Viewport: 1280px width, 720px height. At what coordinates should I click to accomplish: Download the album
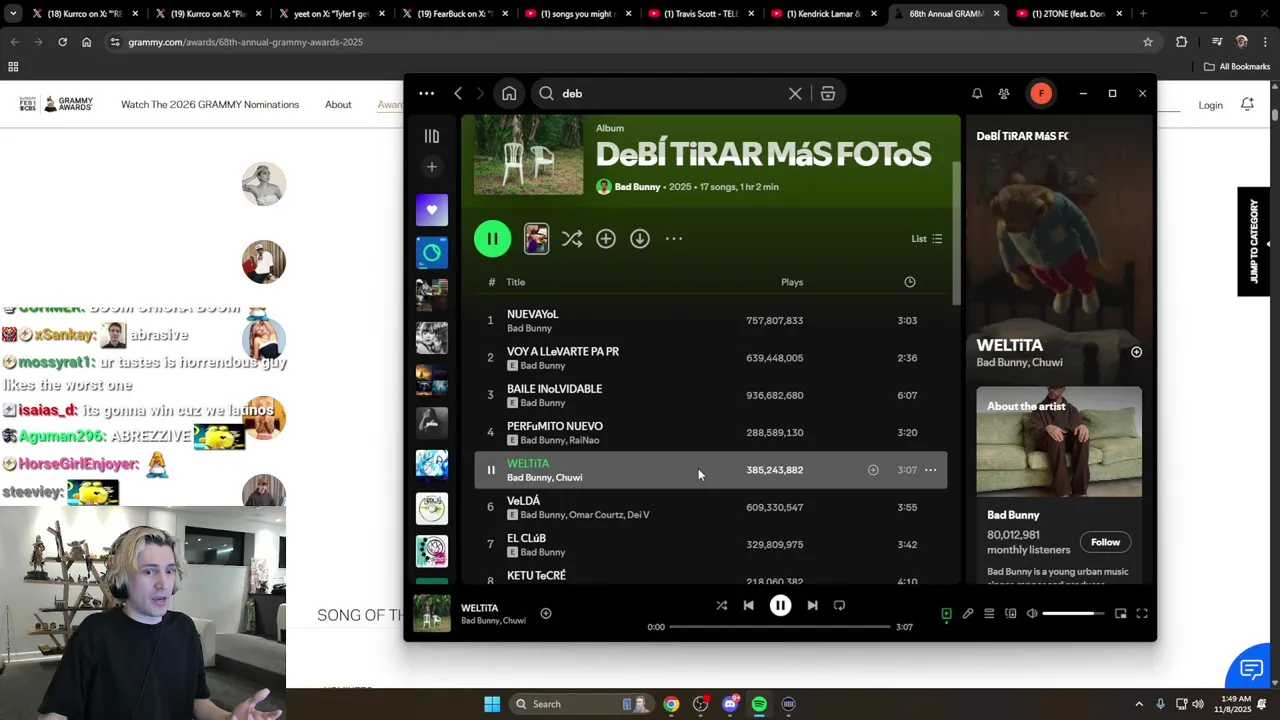pos(640,238)
